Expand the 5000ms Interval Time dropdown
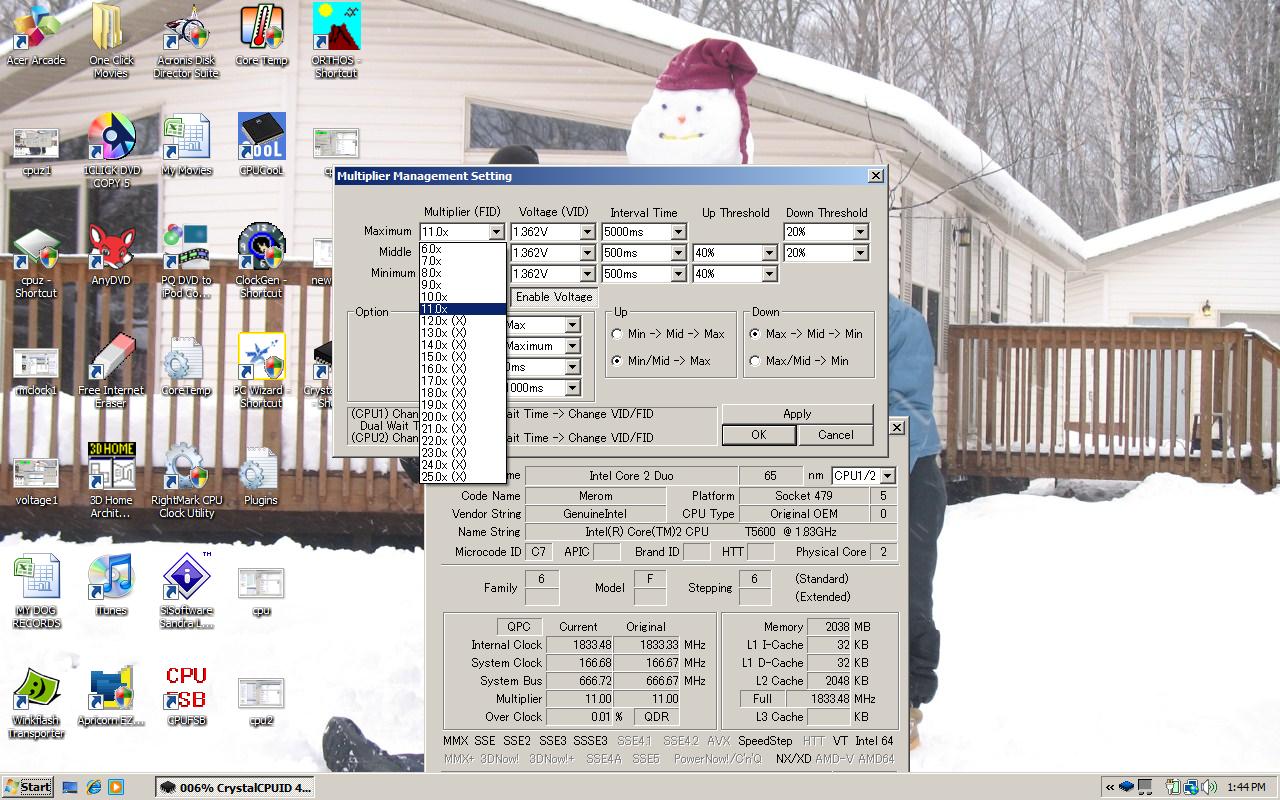 (x=677, y=232)
